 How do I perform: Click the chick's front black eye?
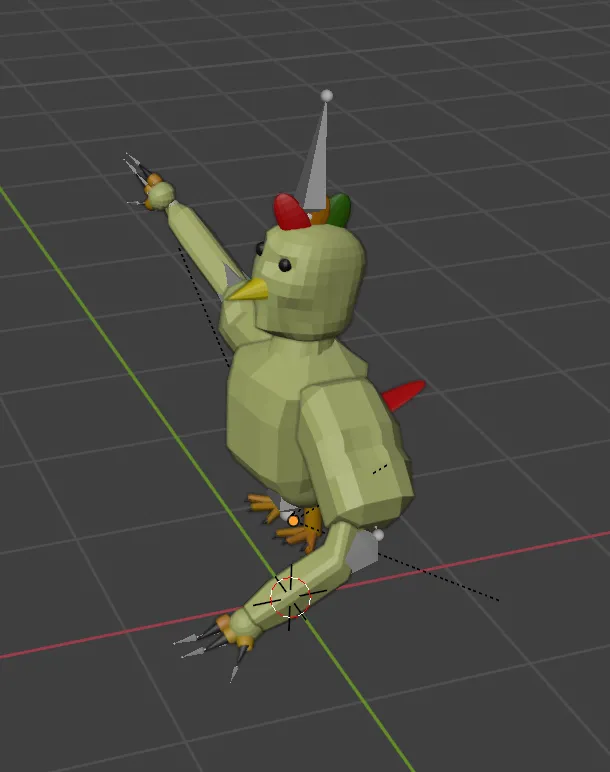tap(285, 265)
